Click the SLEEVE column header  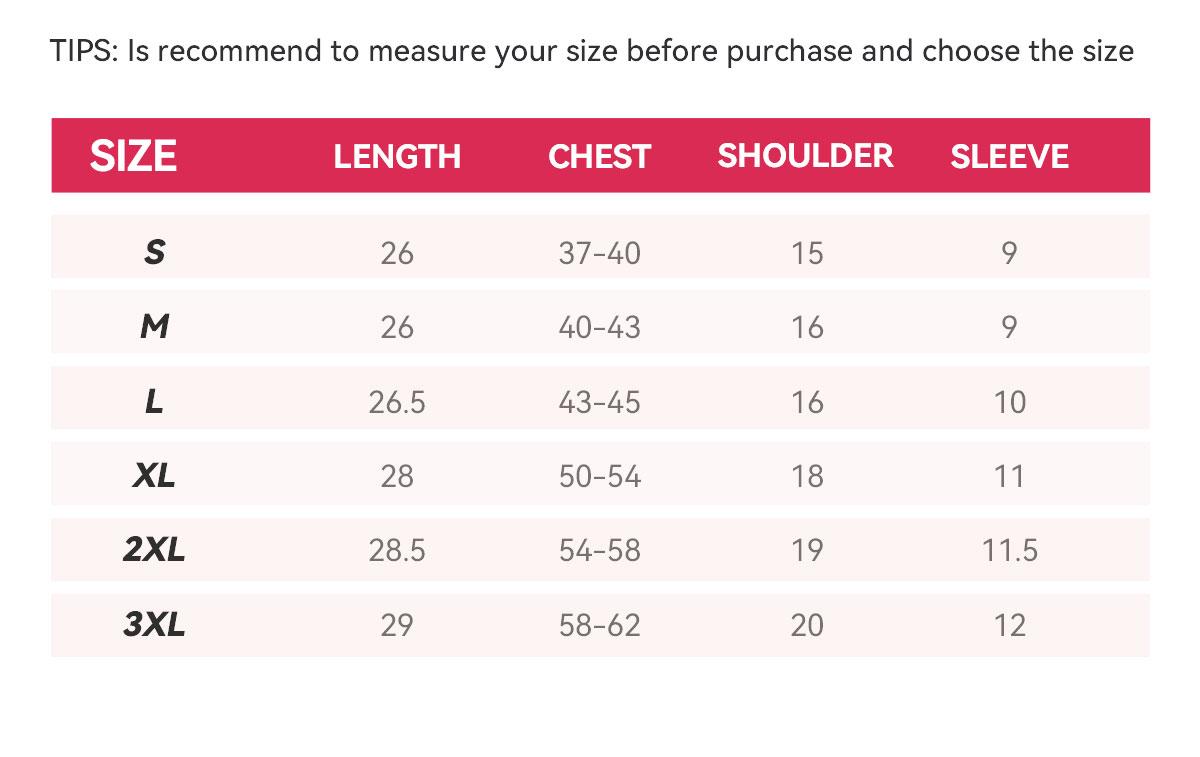[1009, 156]
